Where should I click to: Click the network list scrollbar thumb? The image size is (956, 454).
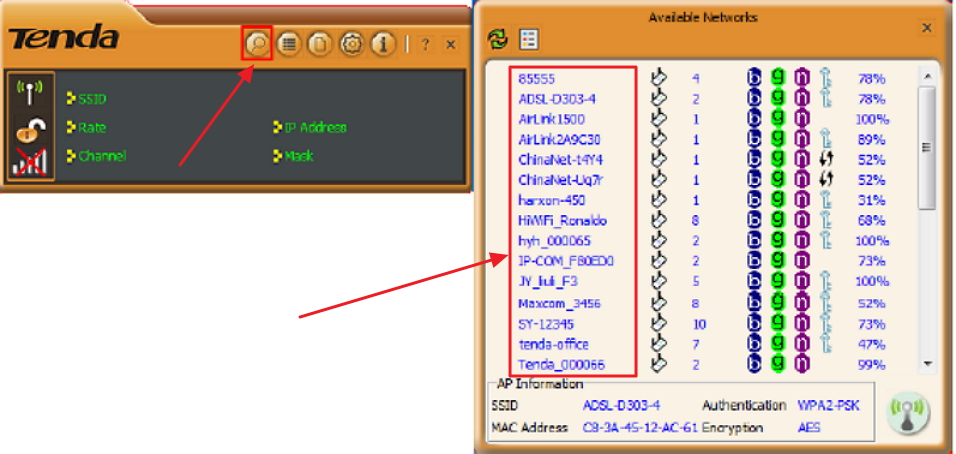tap(927, 148)
